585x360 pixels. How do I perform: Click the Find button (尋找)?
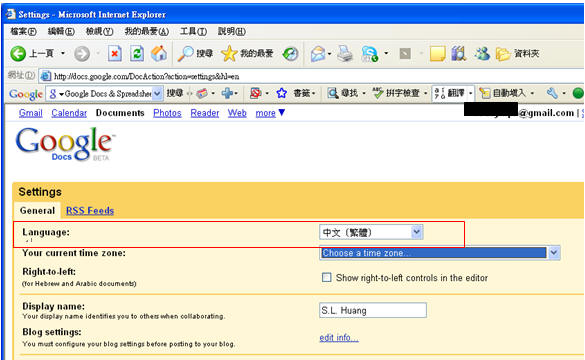342,93
